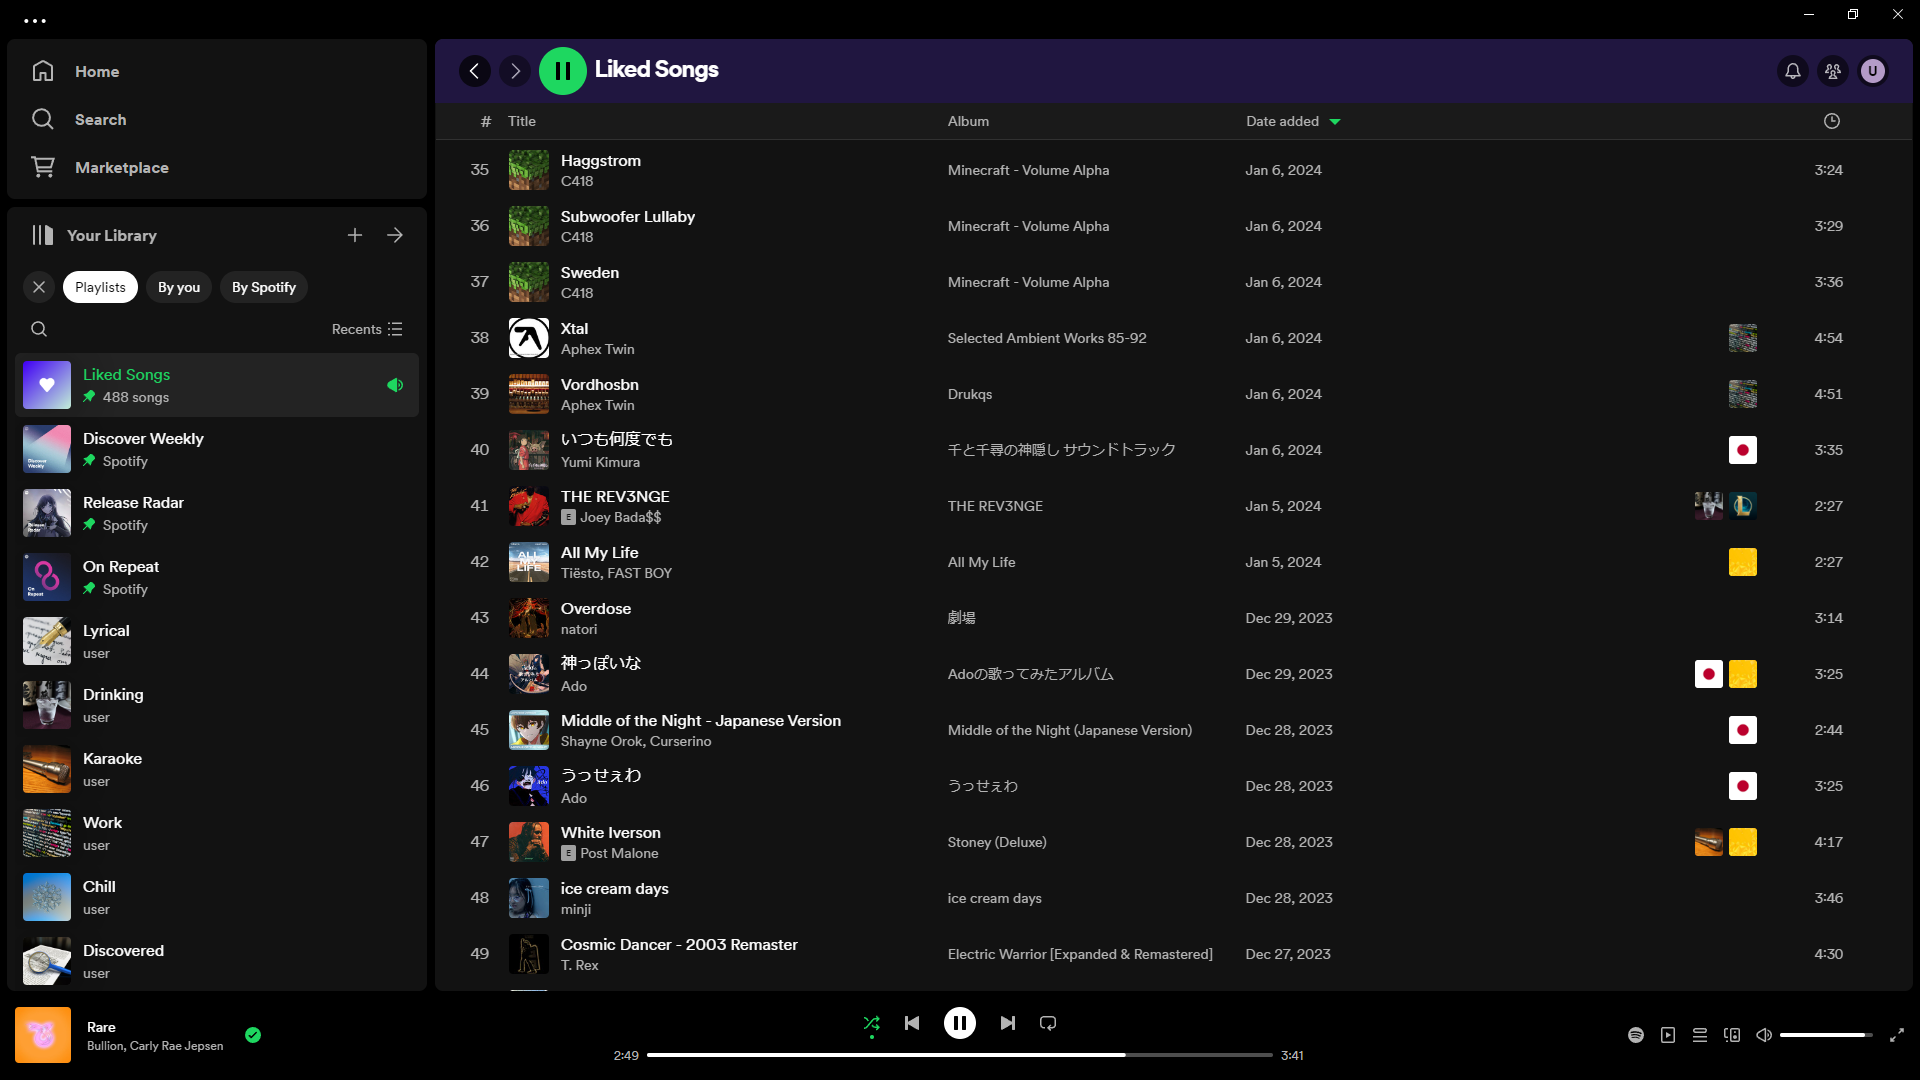Select the By you filter chip

point(179,287)
